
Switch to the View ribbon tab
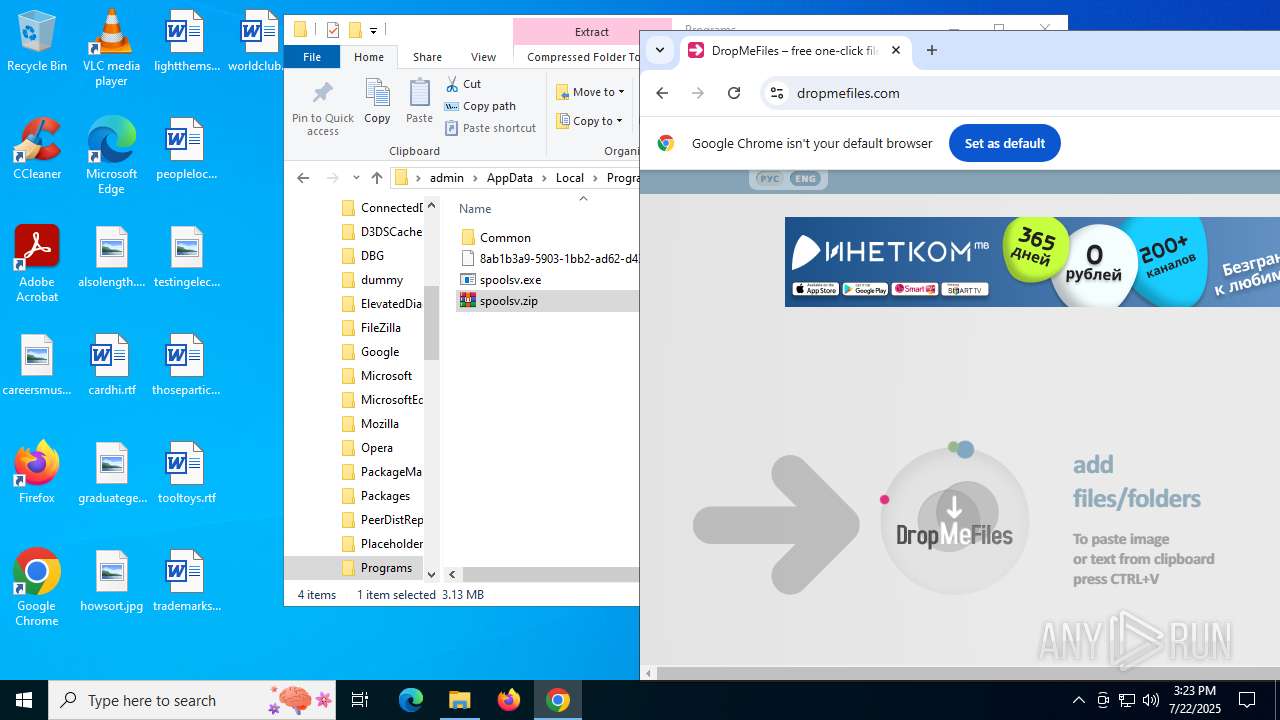click(x=483, y=57)
